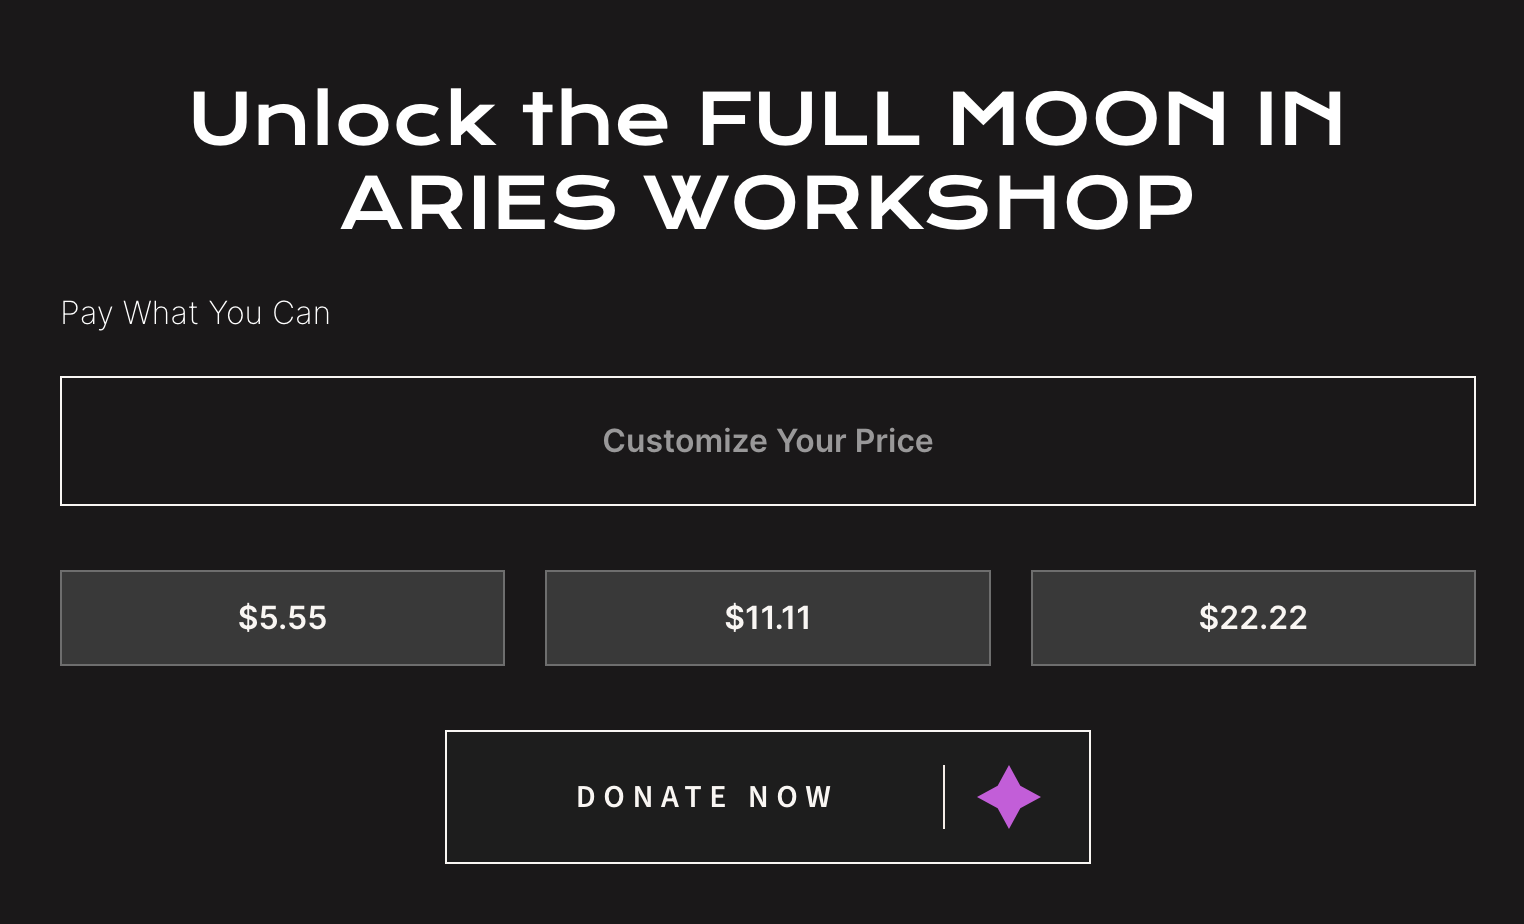Image resolution: width=1524 pixels, height=924 pixels.
Task: Pick the $22.22 donation tier
Action: pos(1253,618)
